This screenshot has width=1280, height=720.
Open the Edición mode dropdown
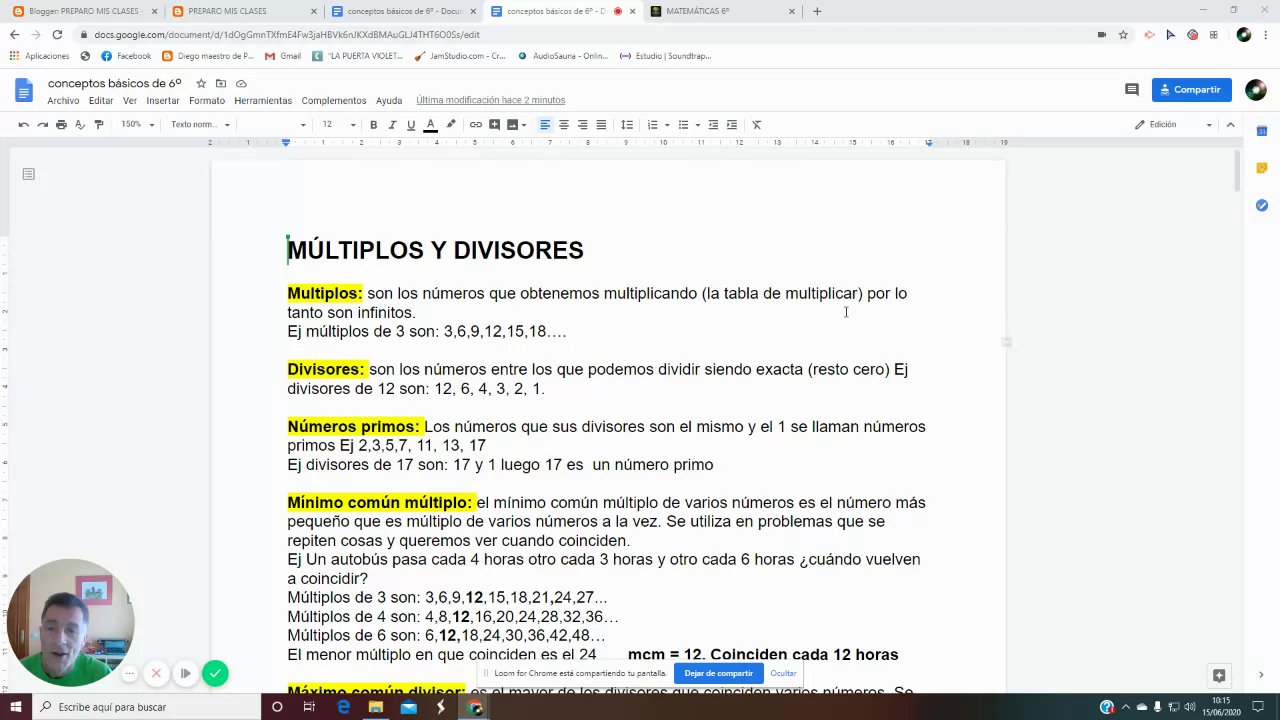coord(1173,125)
